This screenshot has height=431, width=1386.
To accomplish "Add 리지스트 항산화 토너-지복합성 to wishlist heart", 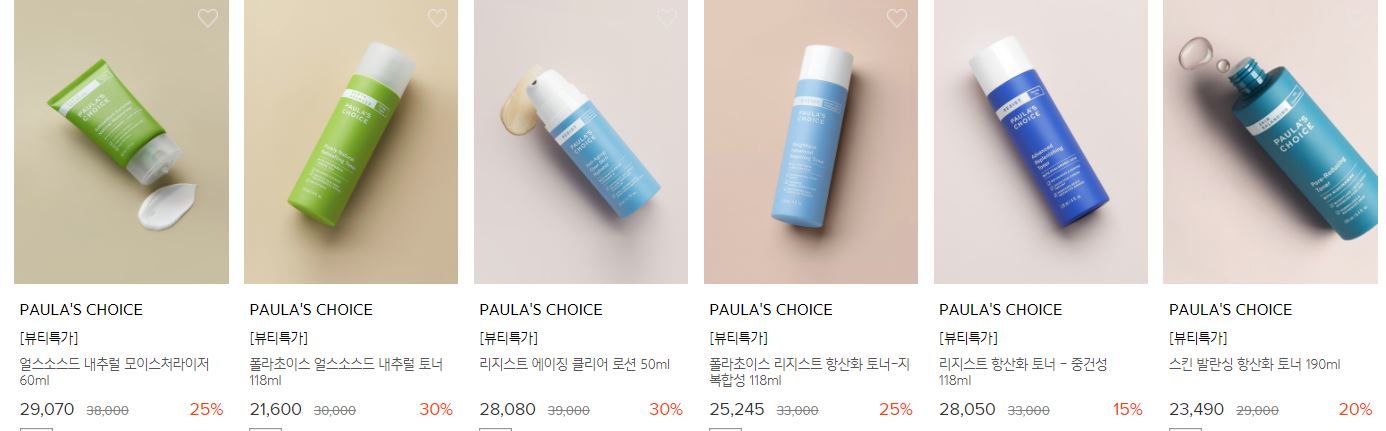I will pos(897,18).
